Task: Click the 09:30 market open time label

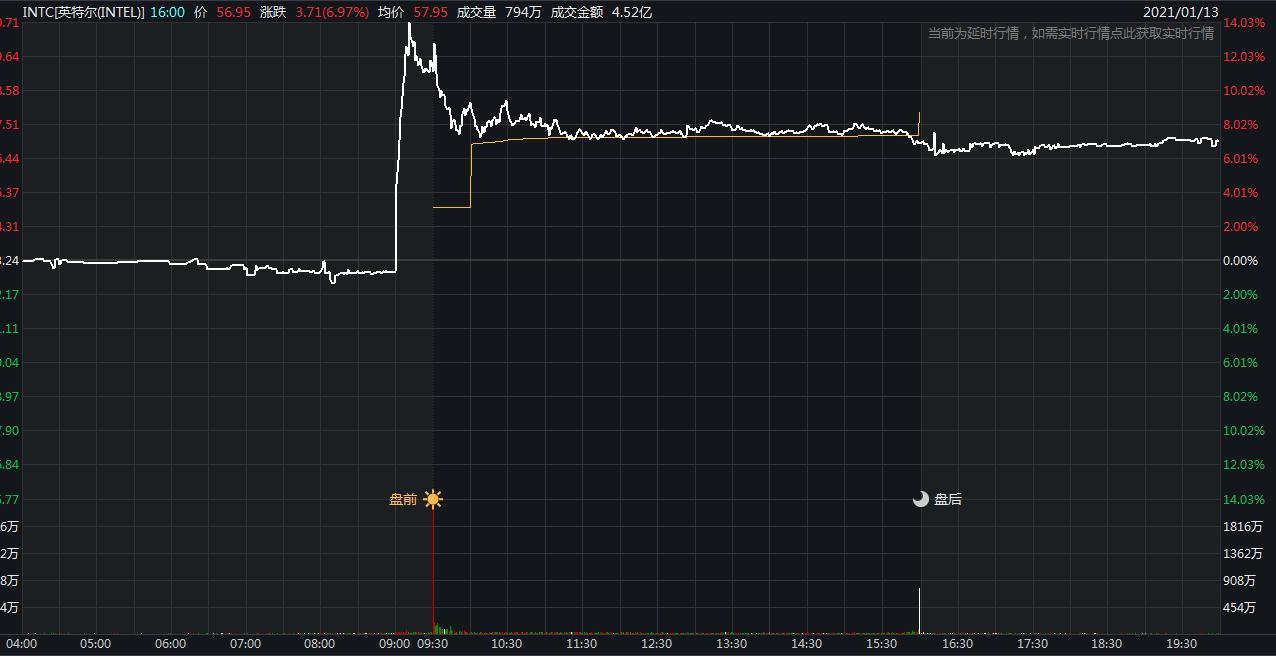Action: (x=432, y=644)
